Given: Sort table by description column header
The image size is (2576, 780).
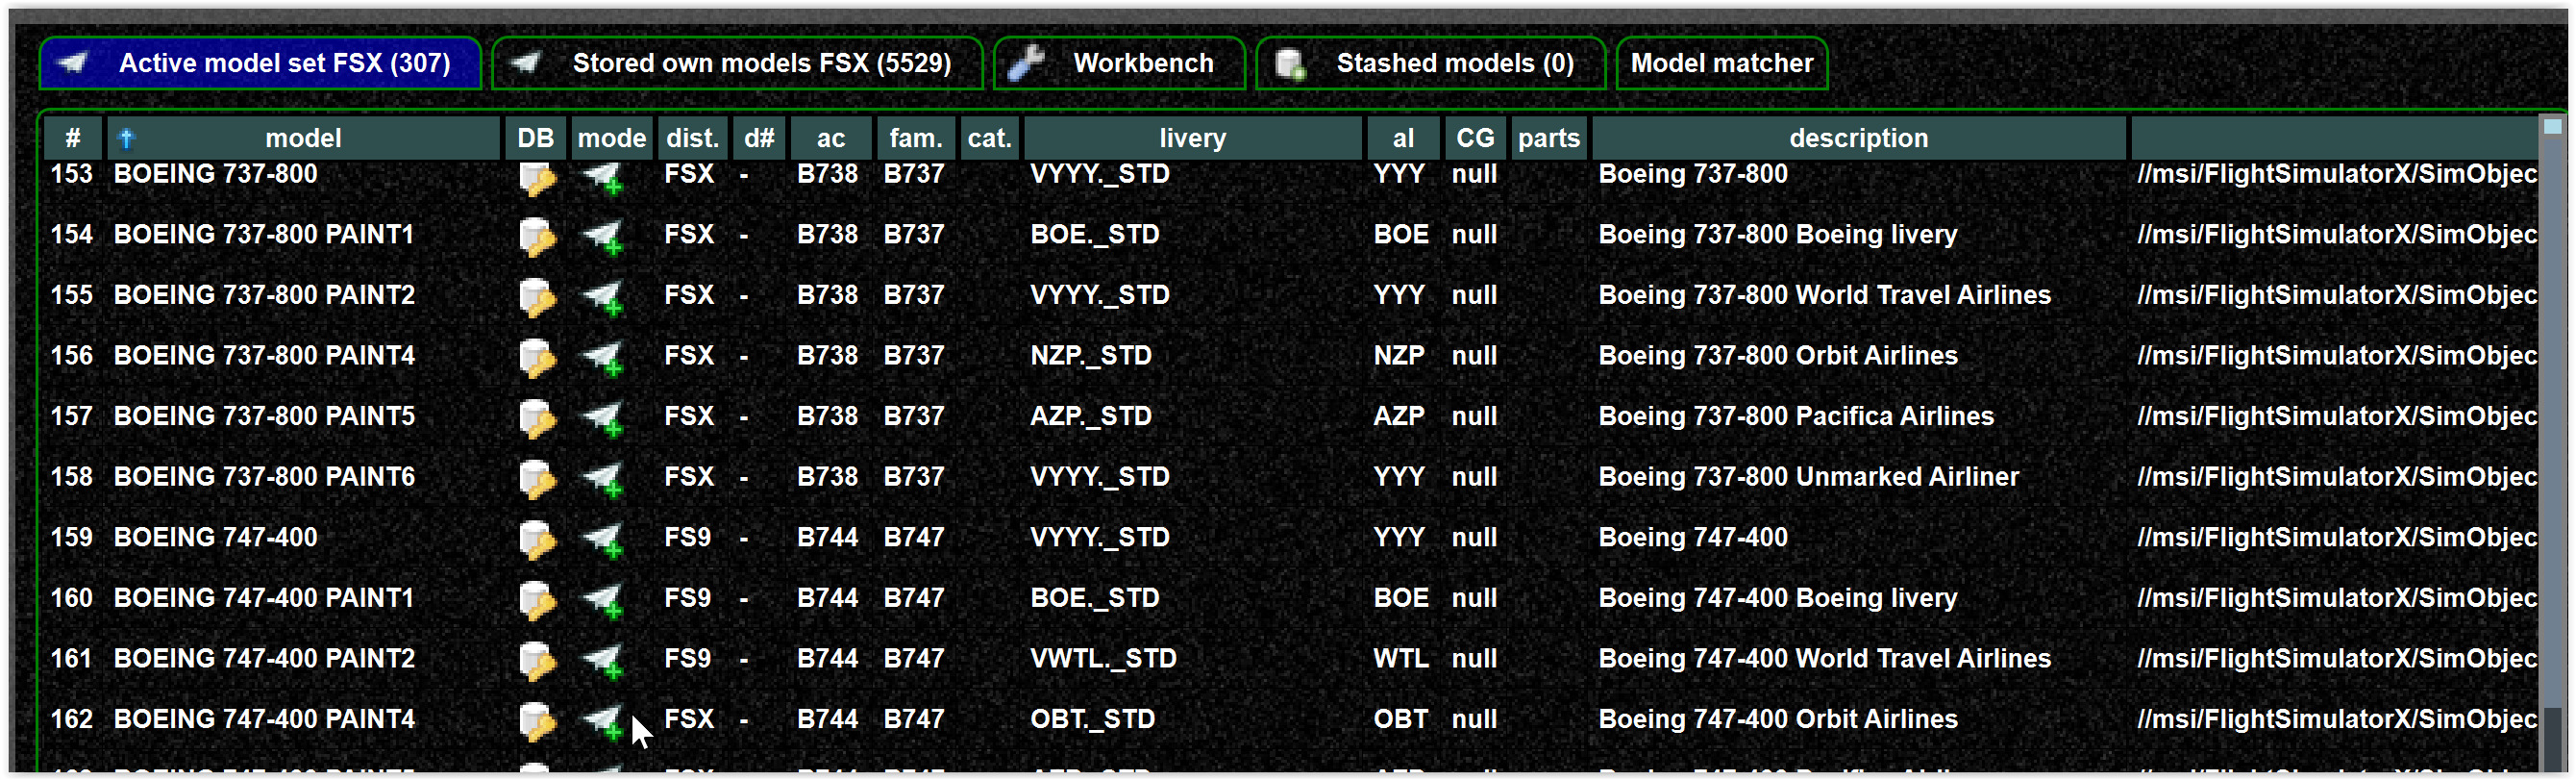Looking at the screenshot, I should coord(1857,138).
